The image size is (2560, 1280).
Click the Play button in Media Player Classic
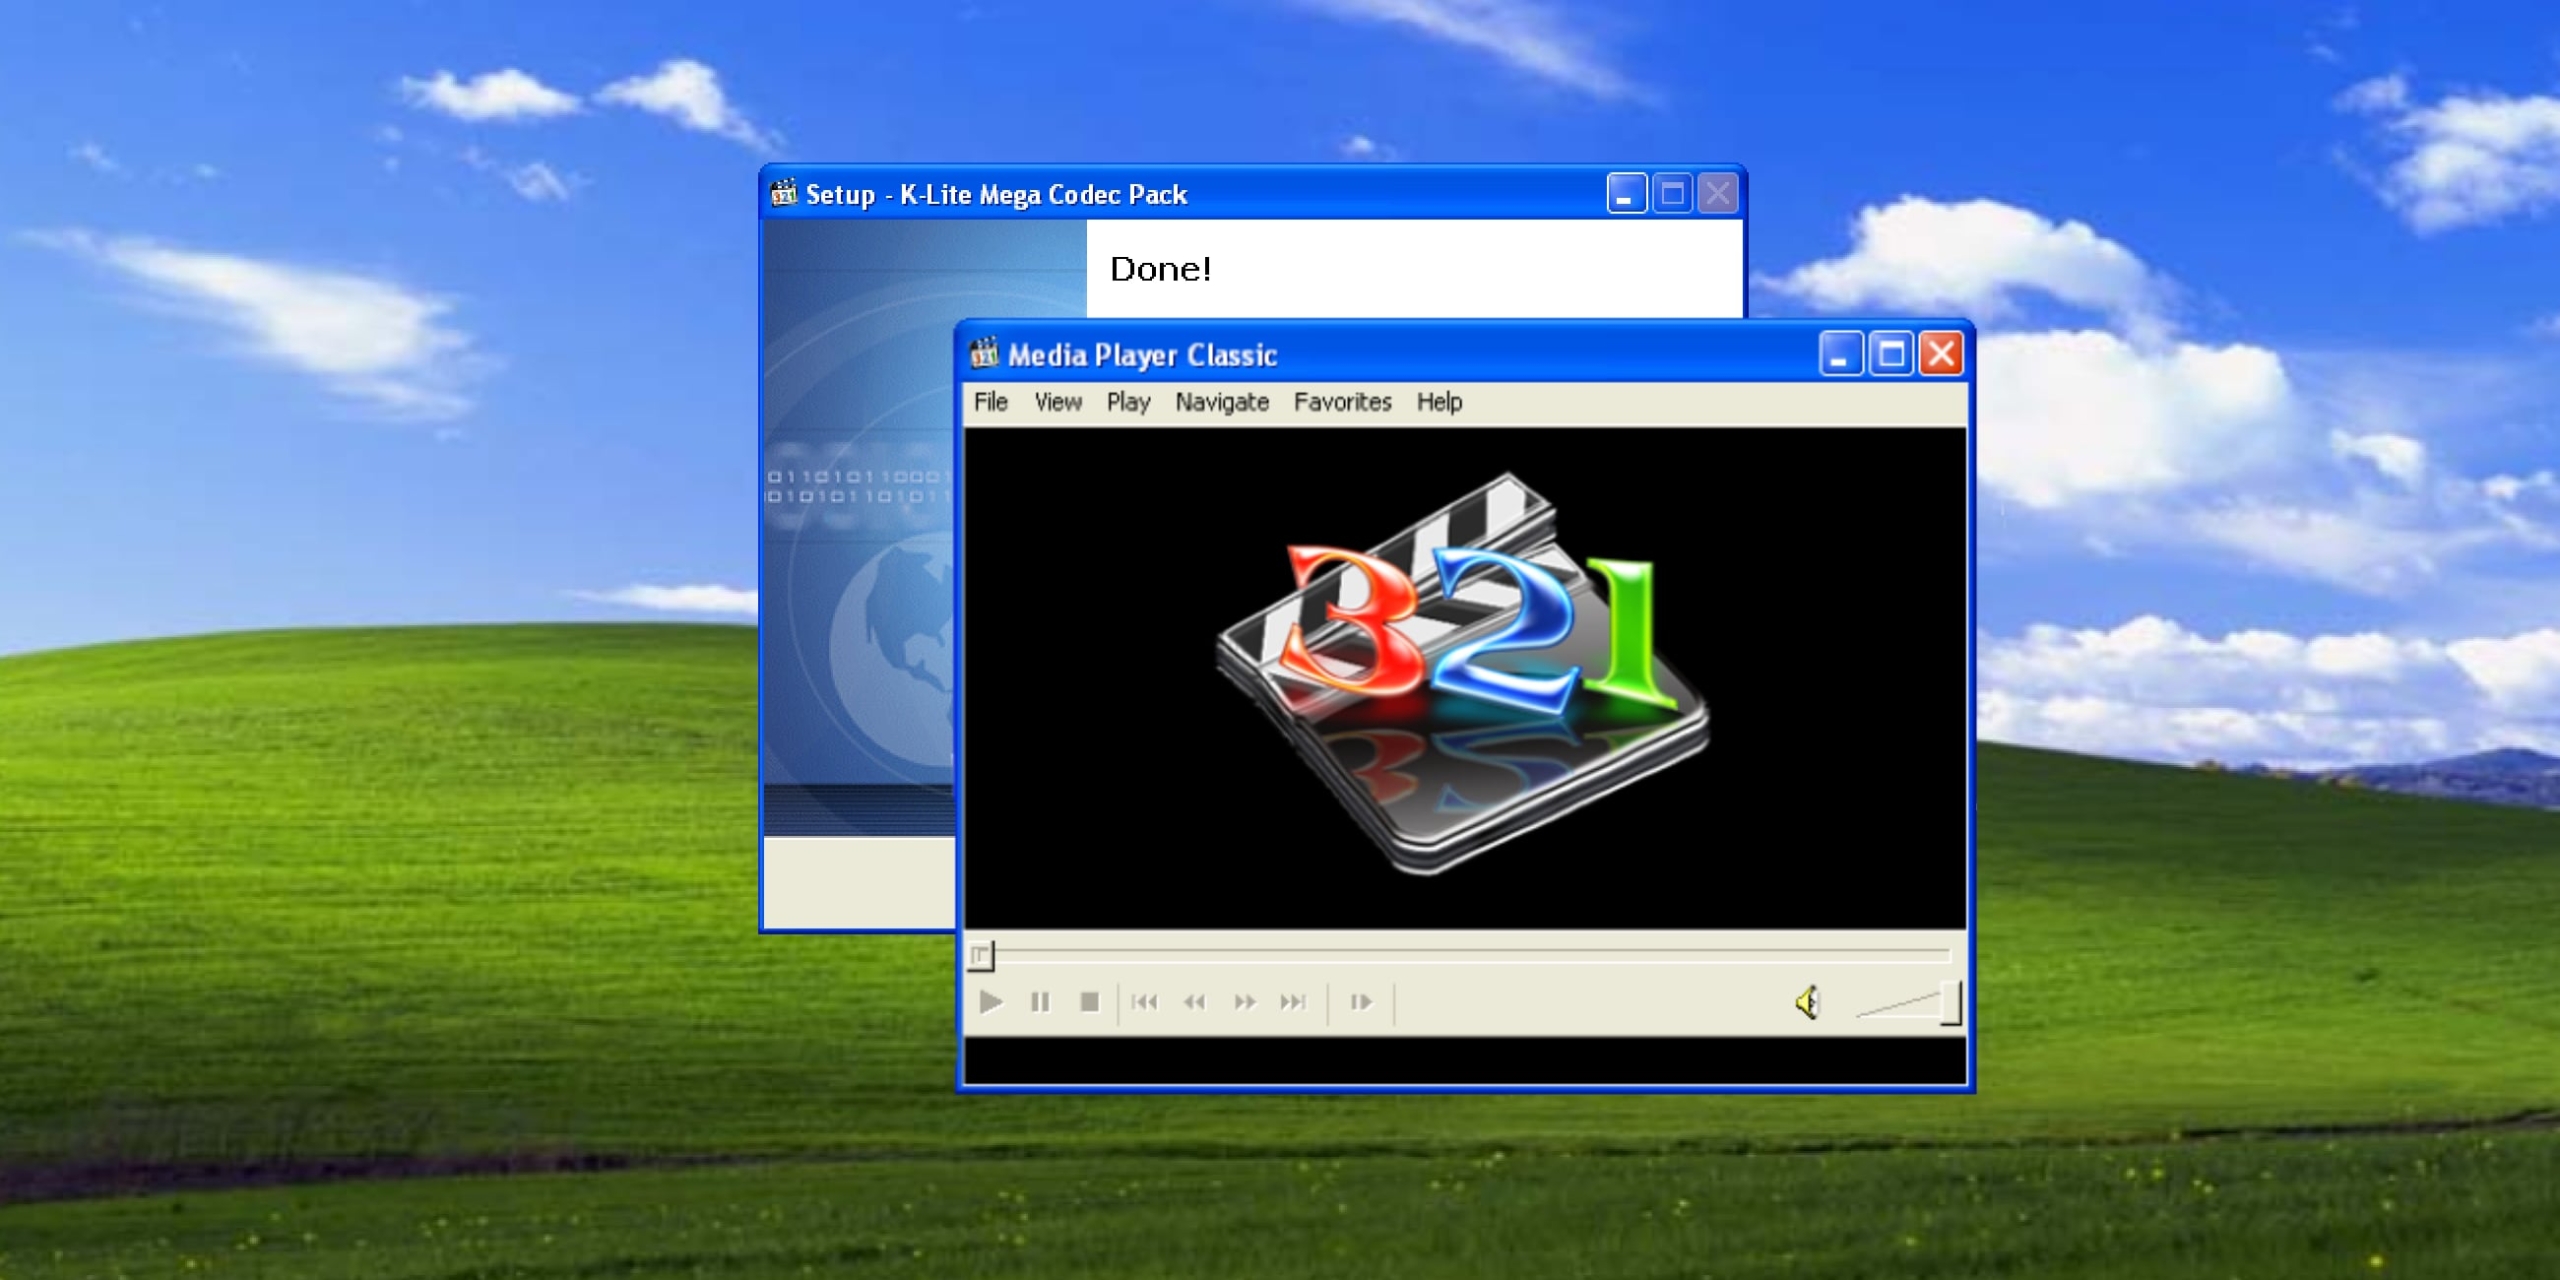pos(990,1002)
